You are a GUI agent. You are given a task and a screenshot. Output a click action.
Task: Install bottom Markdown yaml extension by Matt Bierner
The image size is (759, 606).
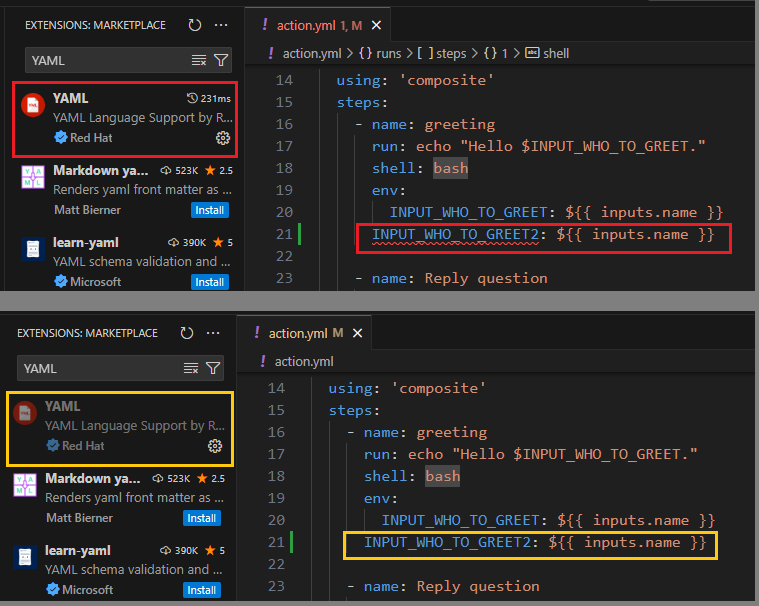pyautogui.click(x=202, y=518)
